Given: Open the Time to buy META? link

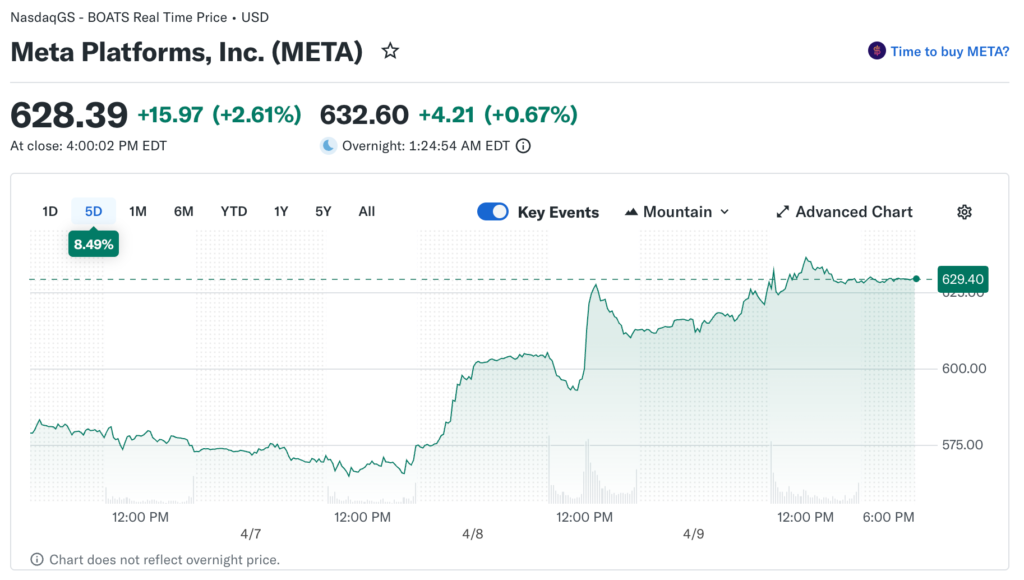Looking at the screenshot, I should (x=950, y=52).
